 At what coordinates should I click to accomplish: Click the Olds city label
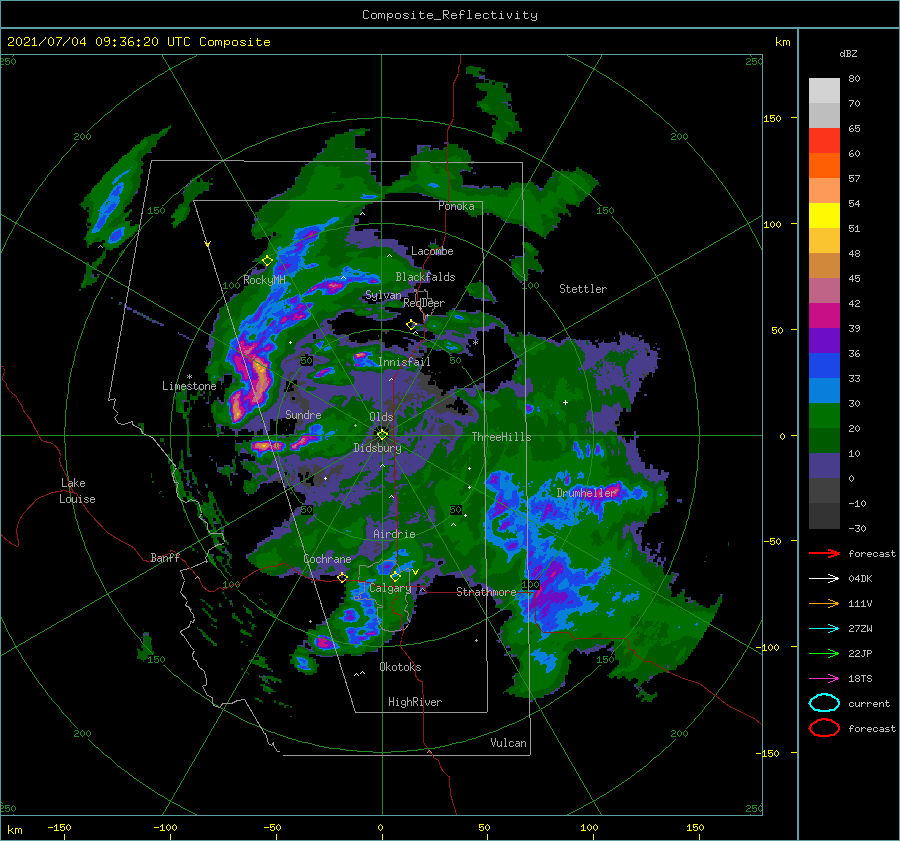tap(381, 417)
